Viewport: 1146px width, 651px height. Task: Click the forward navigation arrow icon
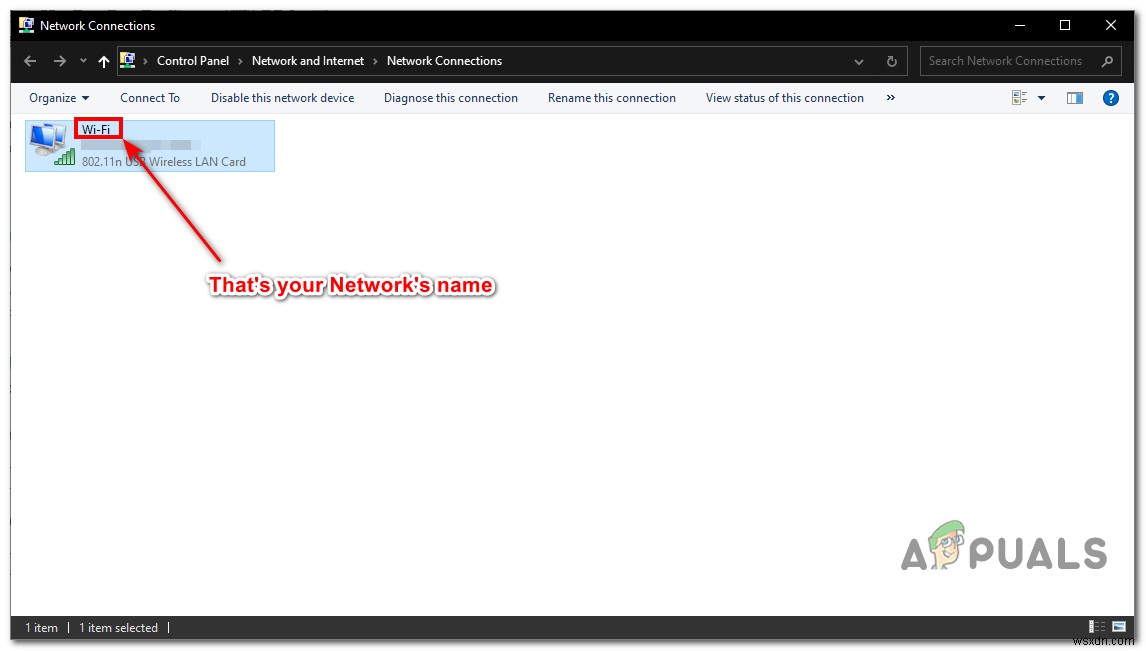pos(58,61)
